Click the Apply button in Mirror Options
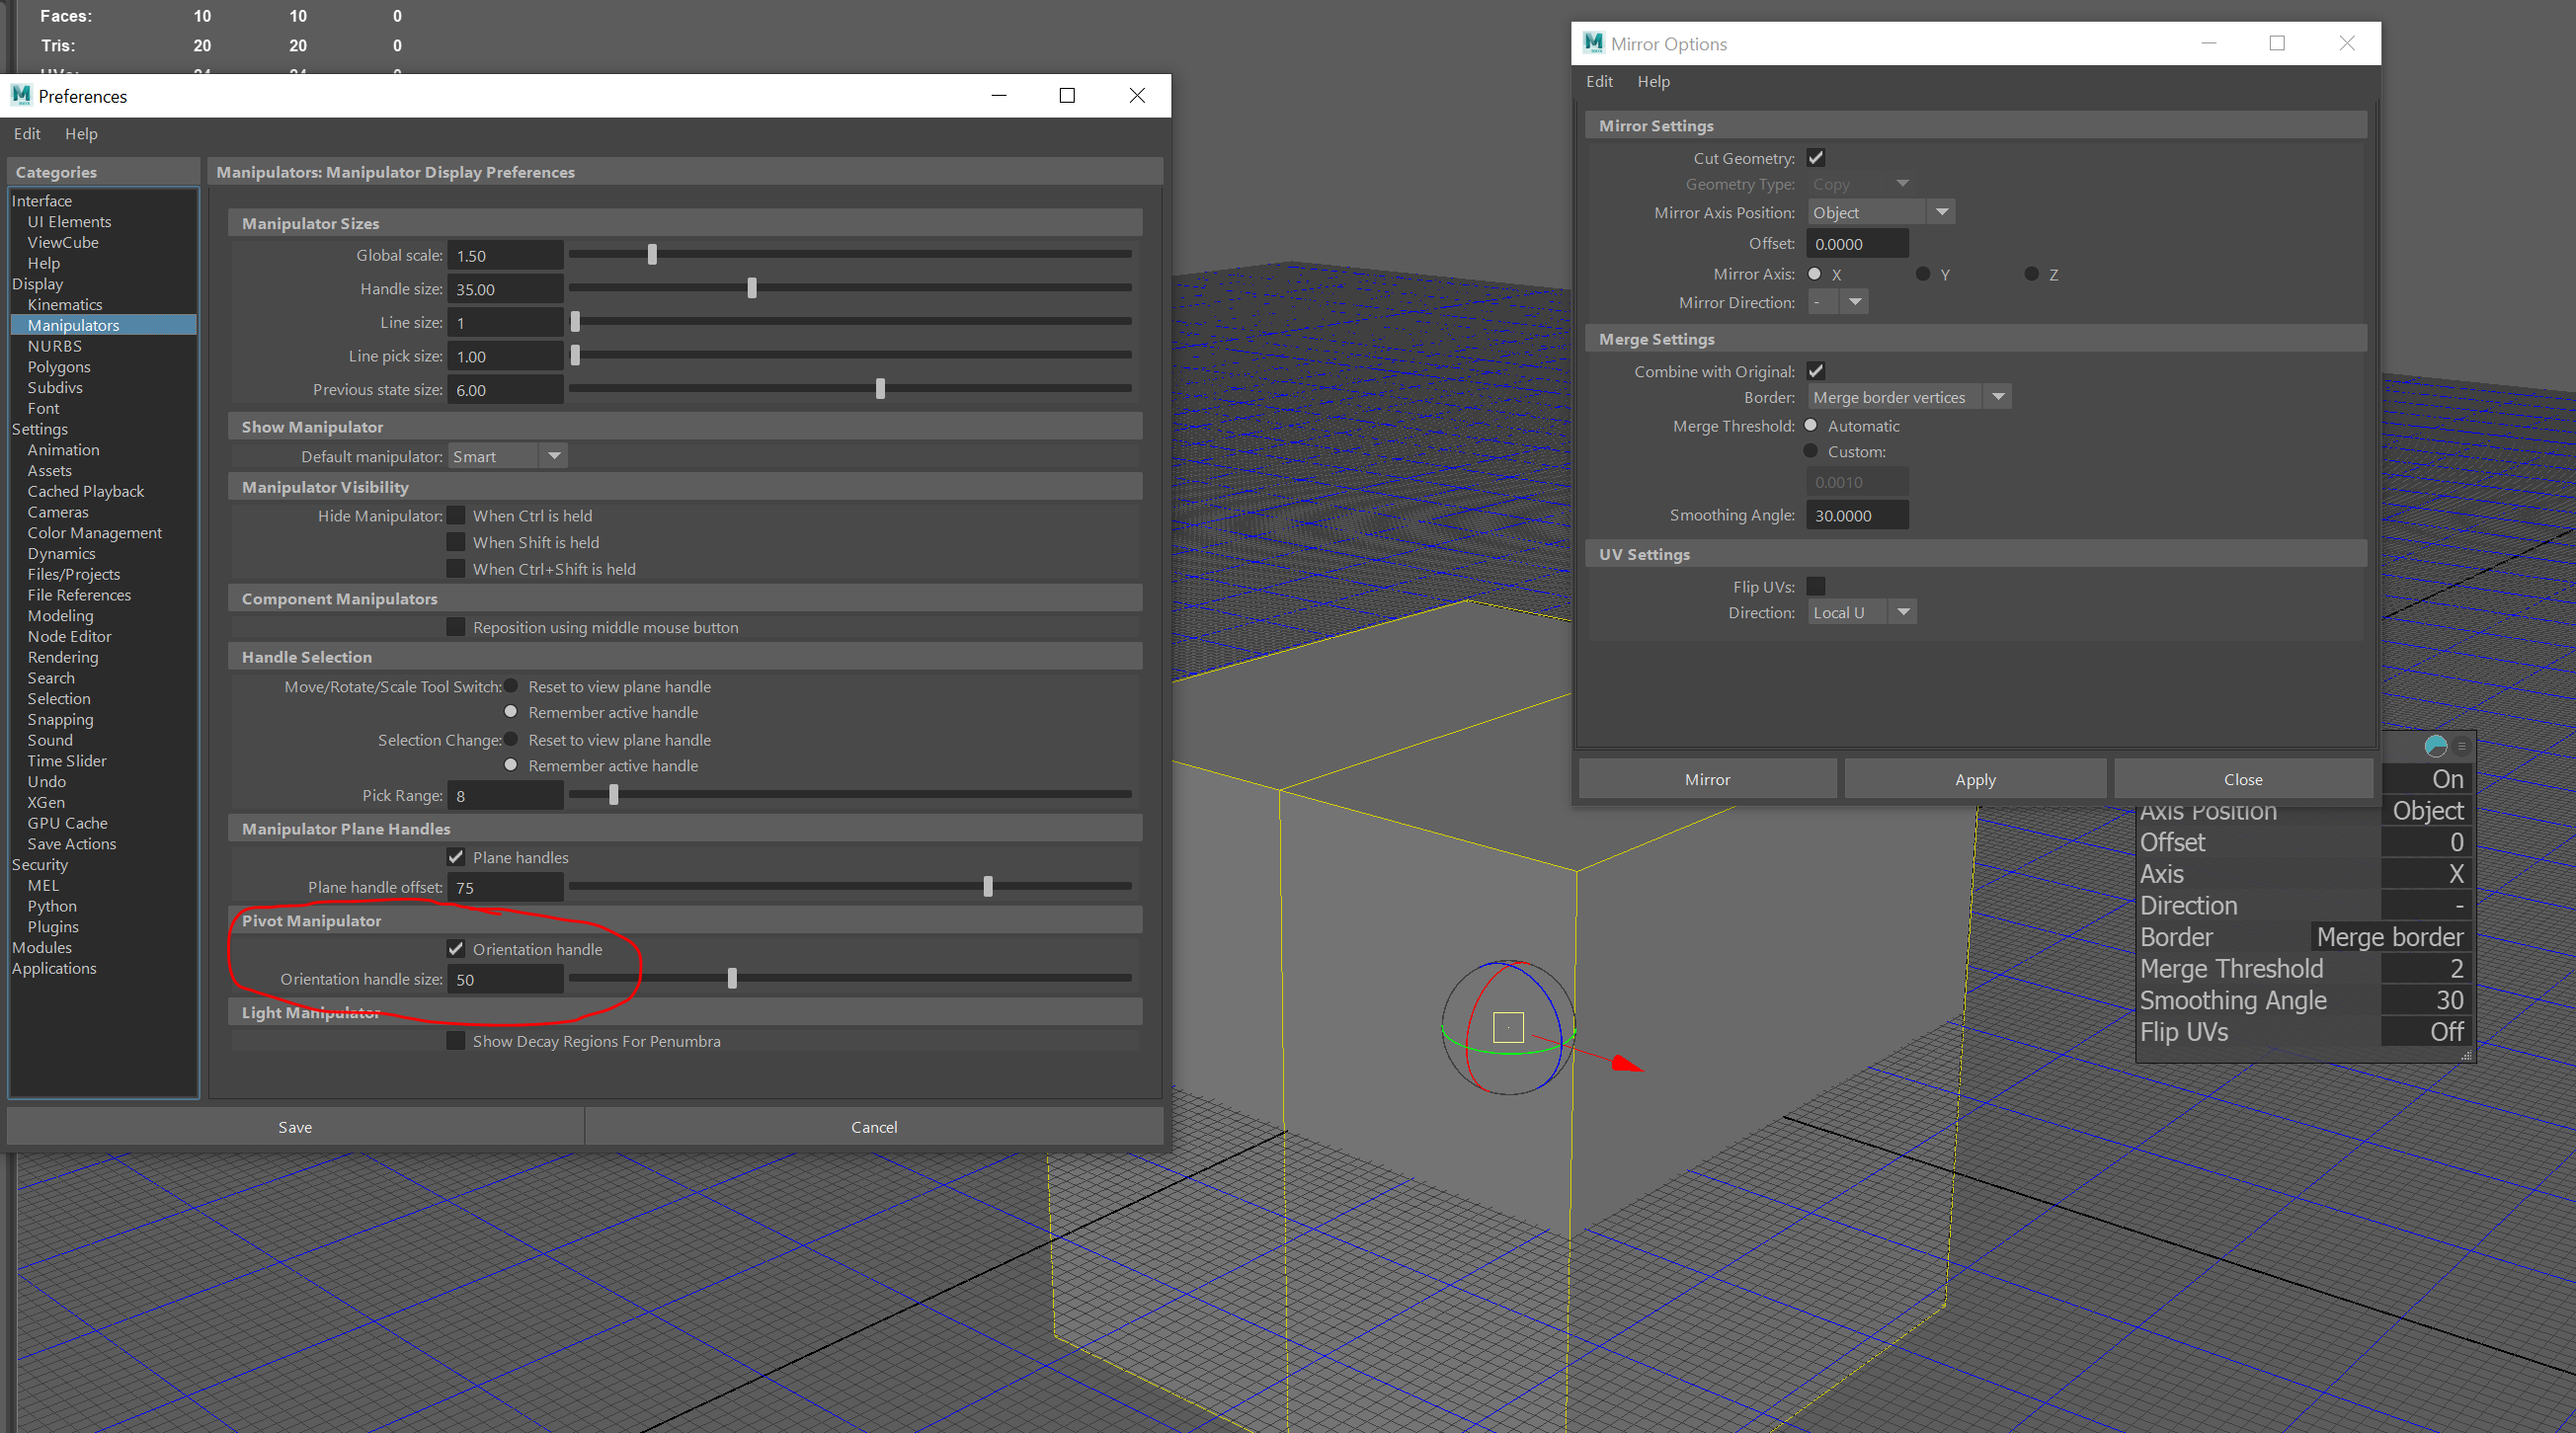This screenshot has height=1433, width=2576. click(x=1974, y=779)
